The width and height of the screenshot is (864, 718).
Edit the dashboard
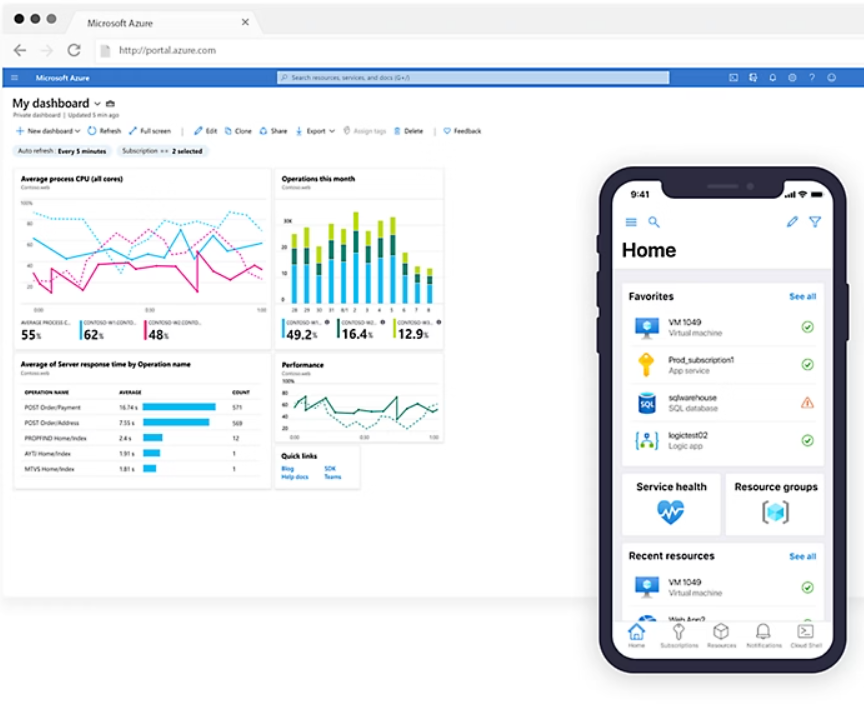click(x=206, y=131)
